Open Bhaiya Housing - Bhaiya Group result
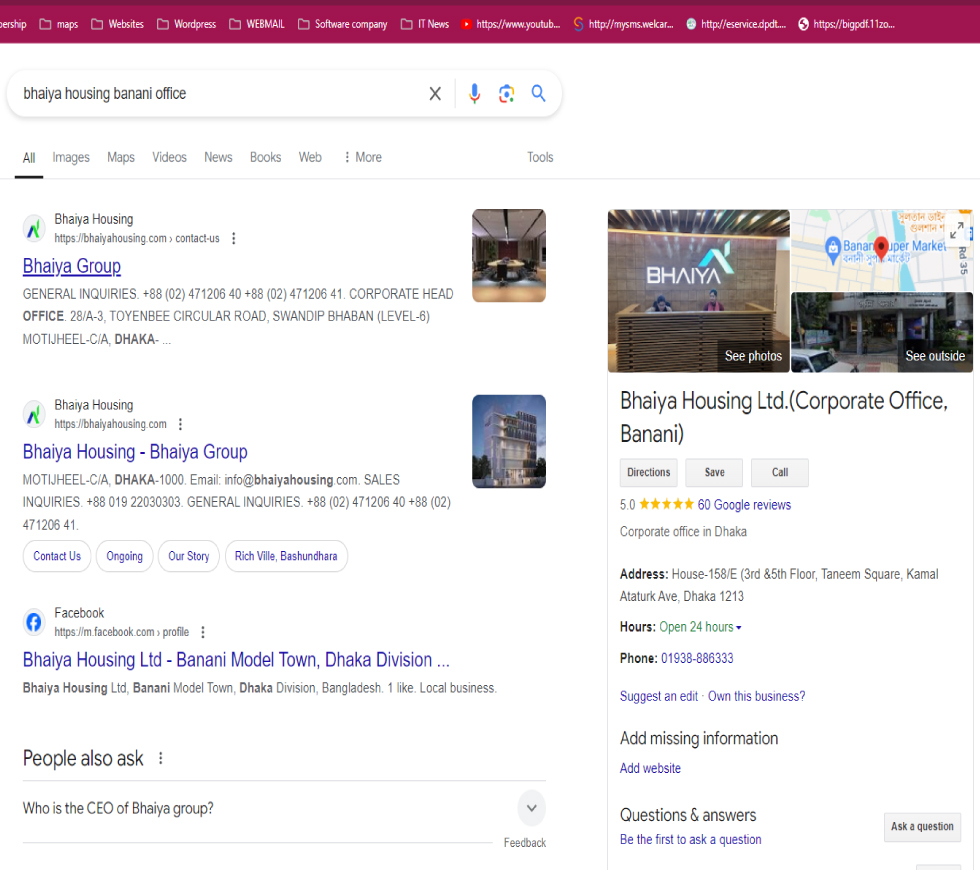The height and width of the screenshot is (870, 980). 135,452
